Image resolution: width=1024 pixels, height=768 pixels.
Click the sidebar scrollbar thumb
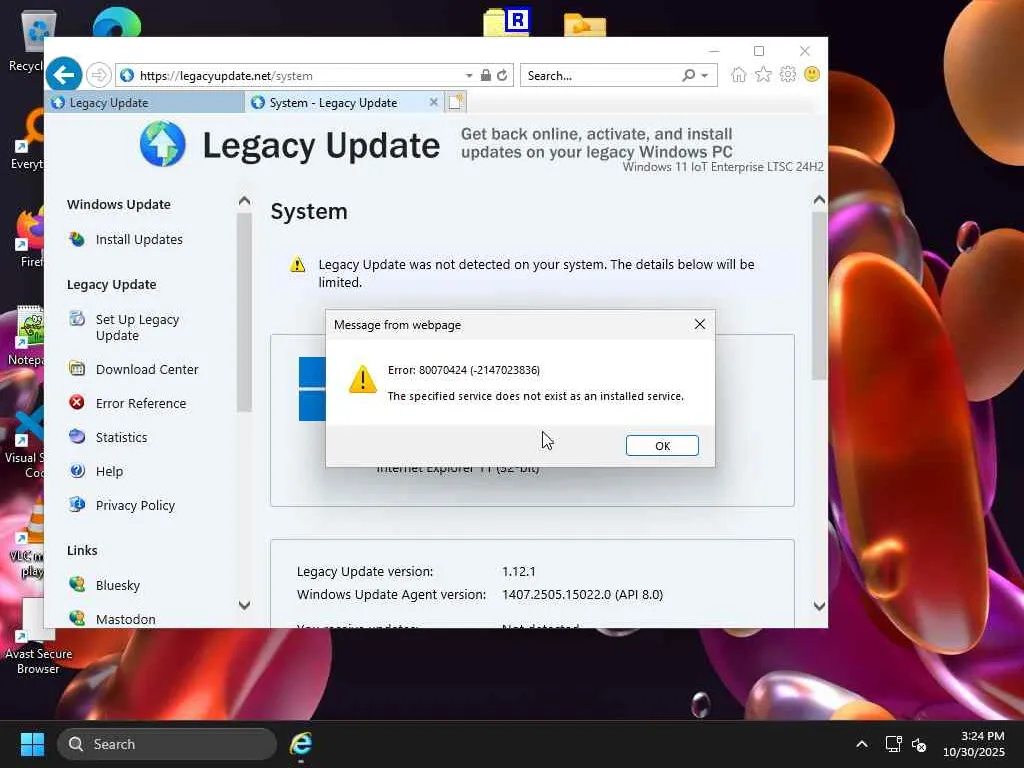(244, 312)
